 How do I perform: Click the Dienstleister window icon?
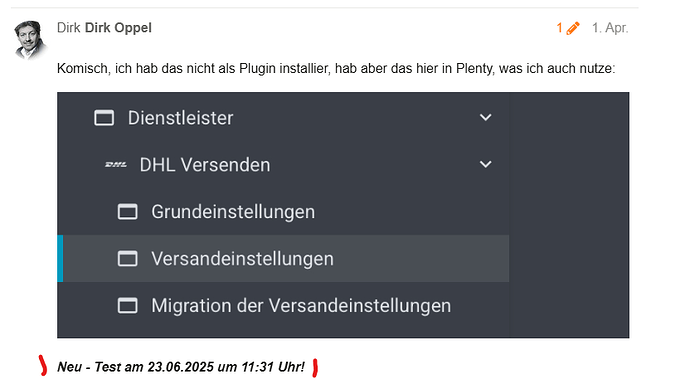coord(104,118)
